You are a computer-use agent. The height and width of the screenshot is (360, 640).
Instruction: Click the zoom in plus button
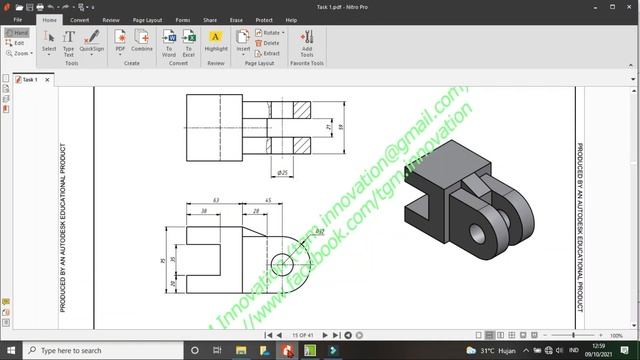pyautogui.click(x=601, y=335)
